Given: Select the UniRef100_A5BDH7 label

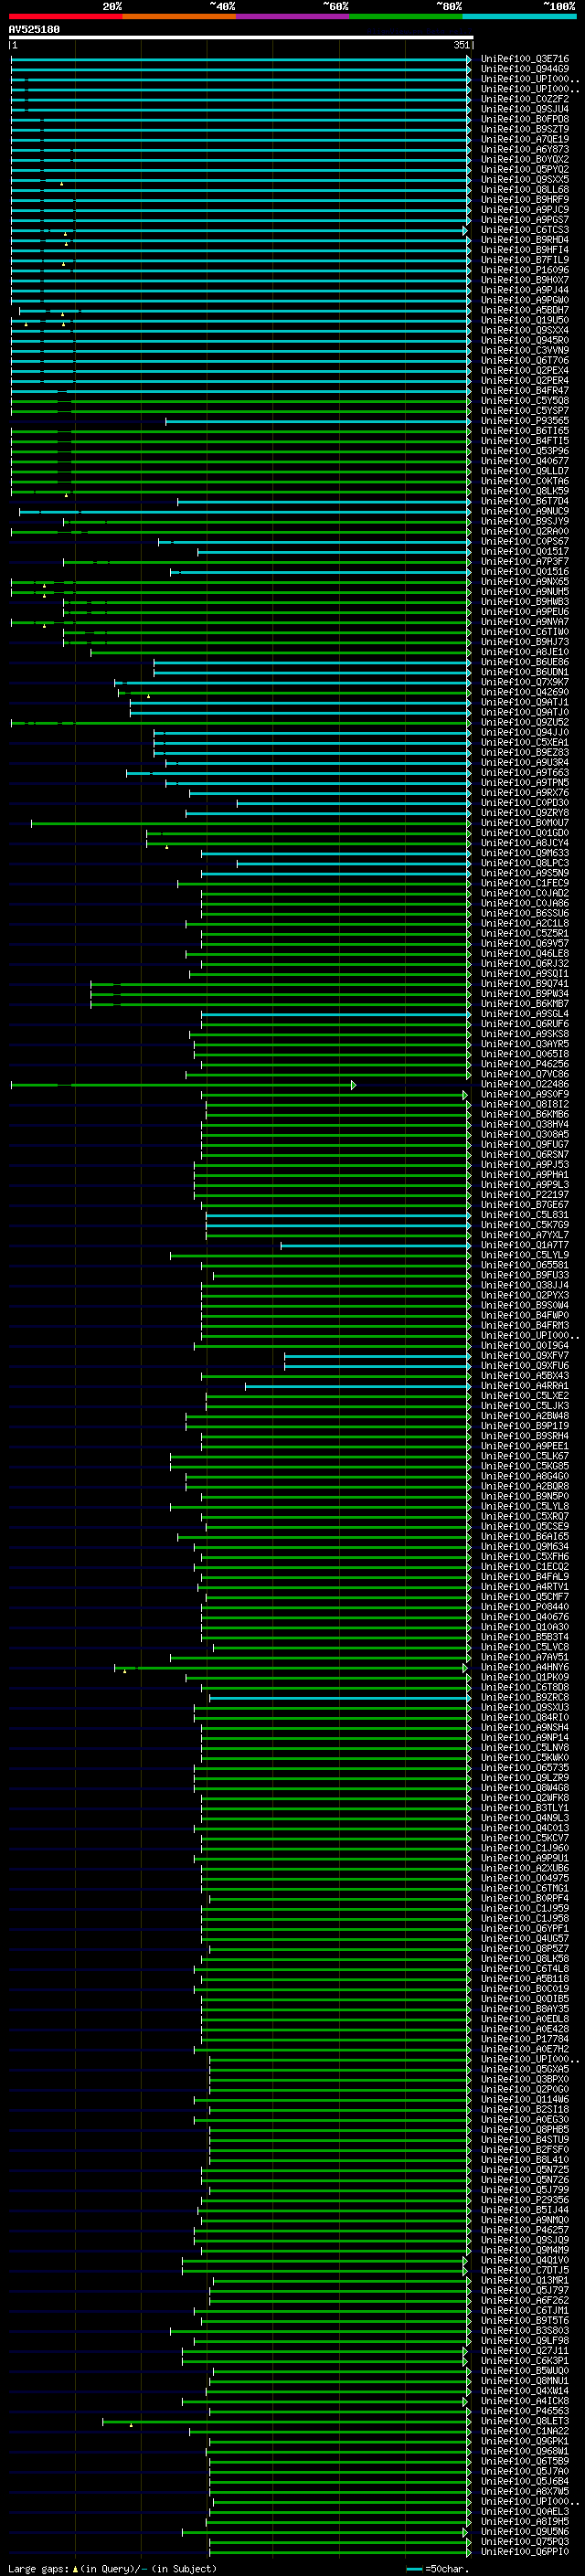Looking at the screenshot, I should (525, 310).
